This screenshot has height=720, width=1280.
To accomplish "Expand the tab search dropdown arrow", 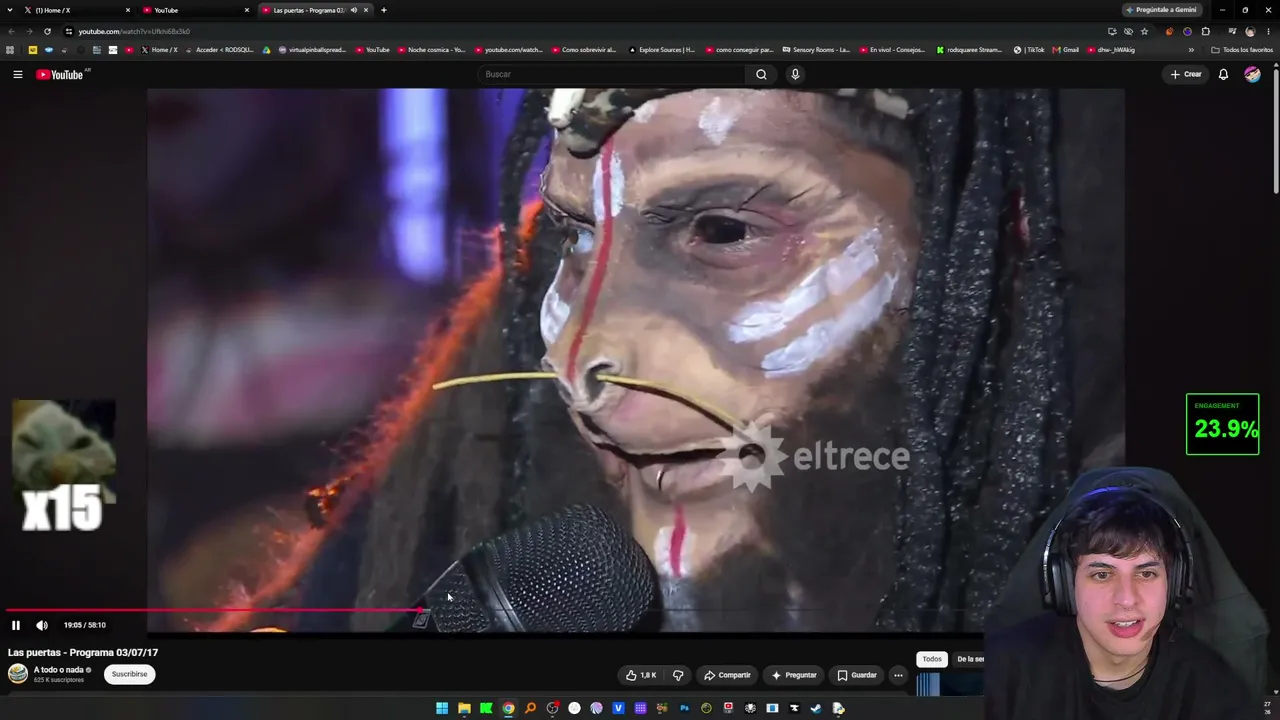I will pyautogui.click(x=11, y=10).
